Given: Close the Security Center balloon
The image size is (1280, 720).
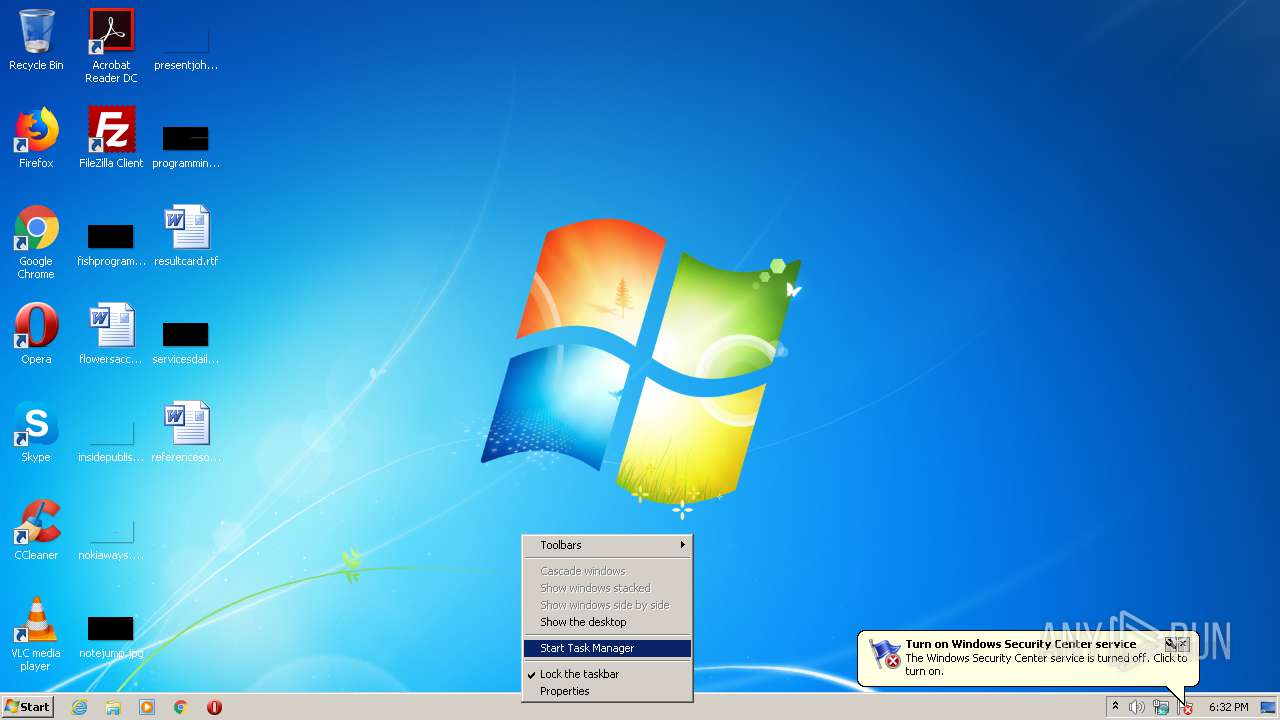Looking at the screenshot, I should tap(1184, 644).
